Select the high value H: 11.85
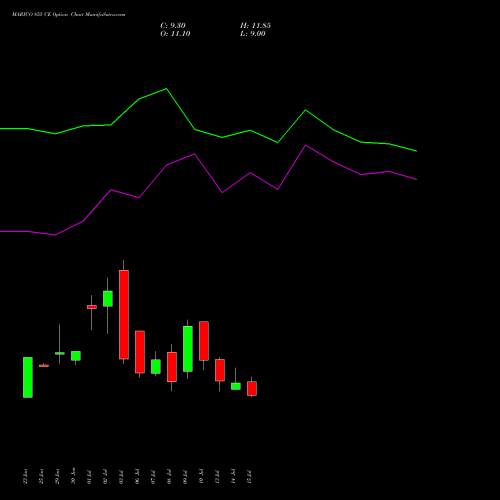 click(255, 26)
